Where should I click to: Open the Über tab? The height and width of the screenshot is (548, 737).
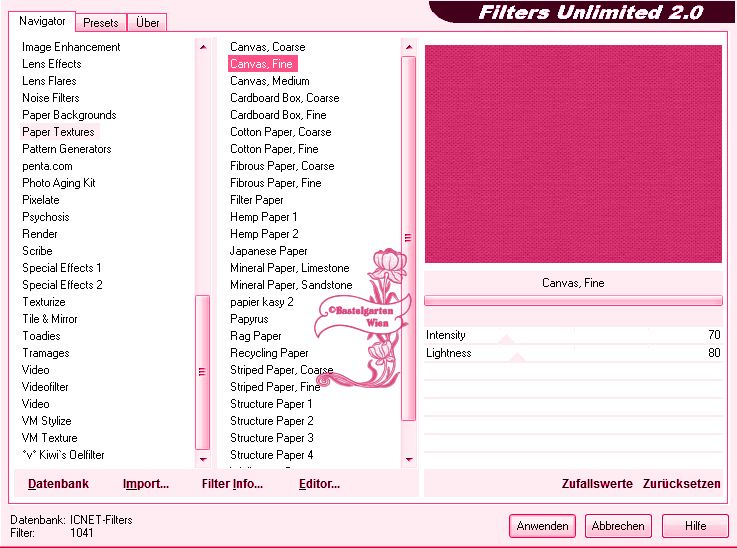(x=147, y=23)
